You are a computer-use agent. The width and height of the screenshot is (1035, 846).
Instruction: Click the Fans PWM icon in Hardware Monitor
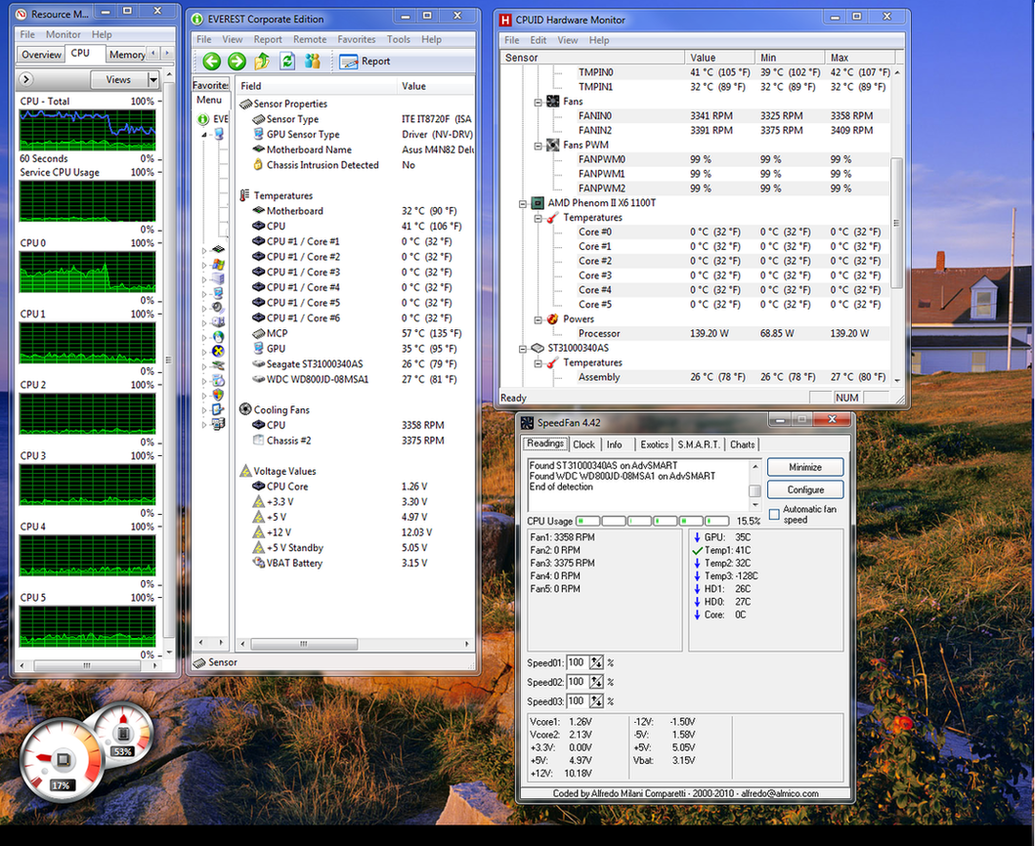[x=553, y=145]
